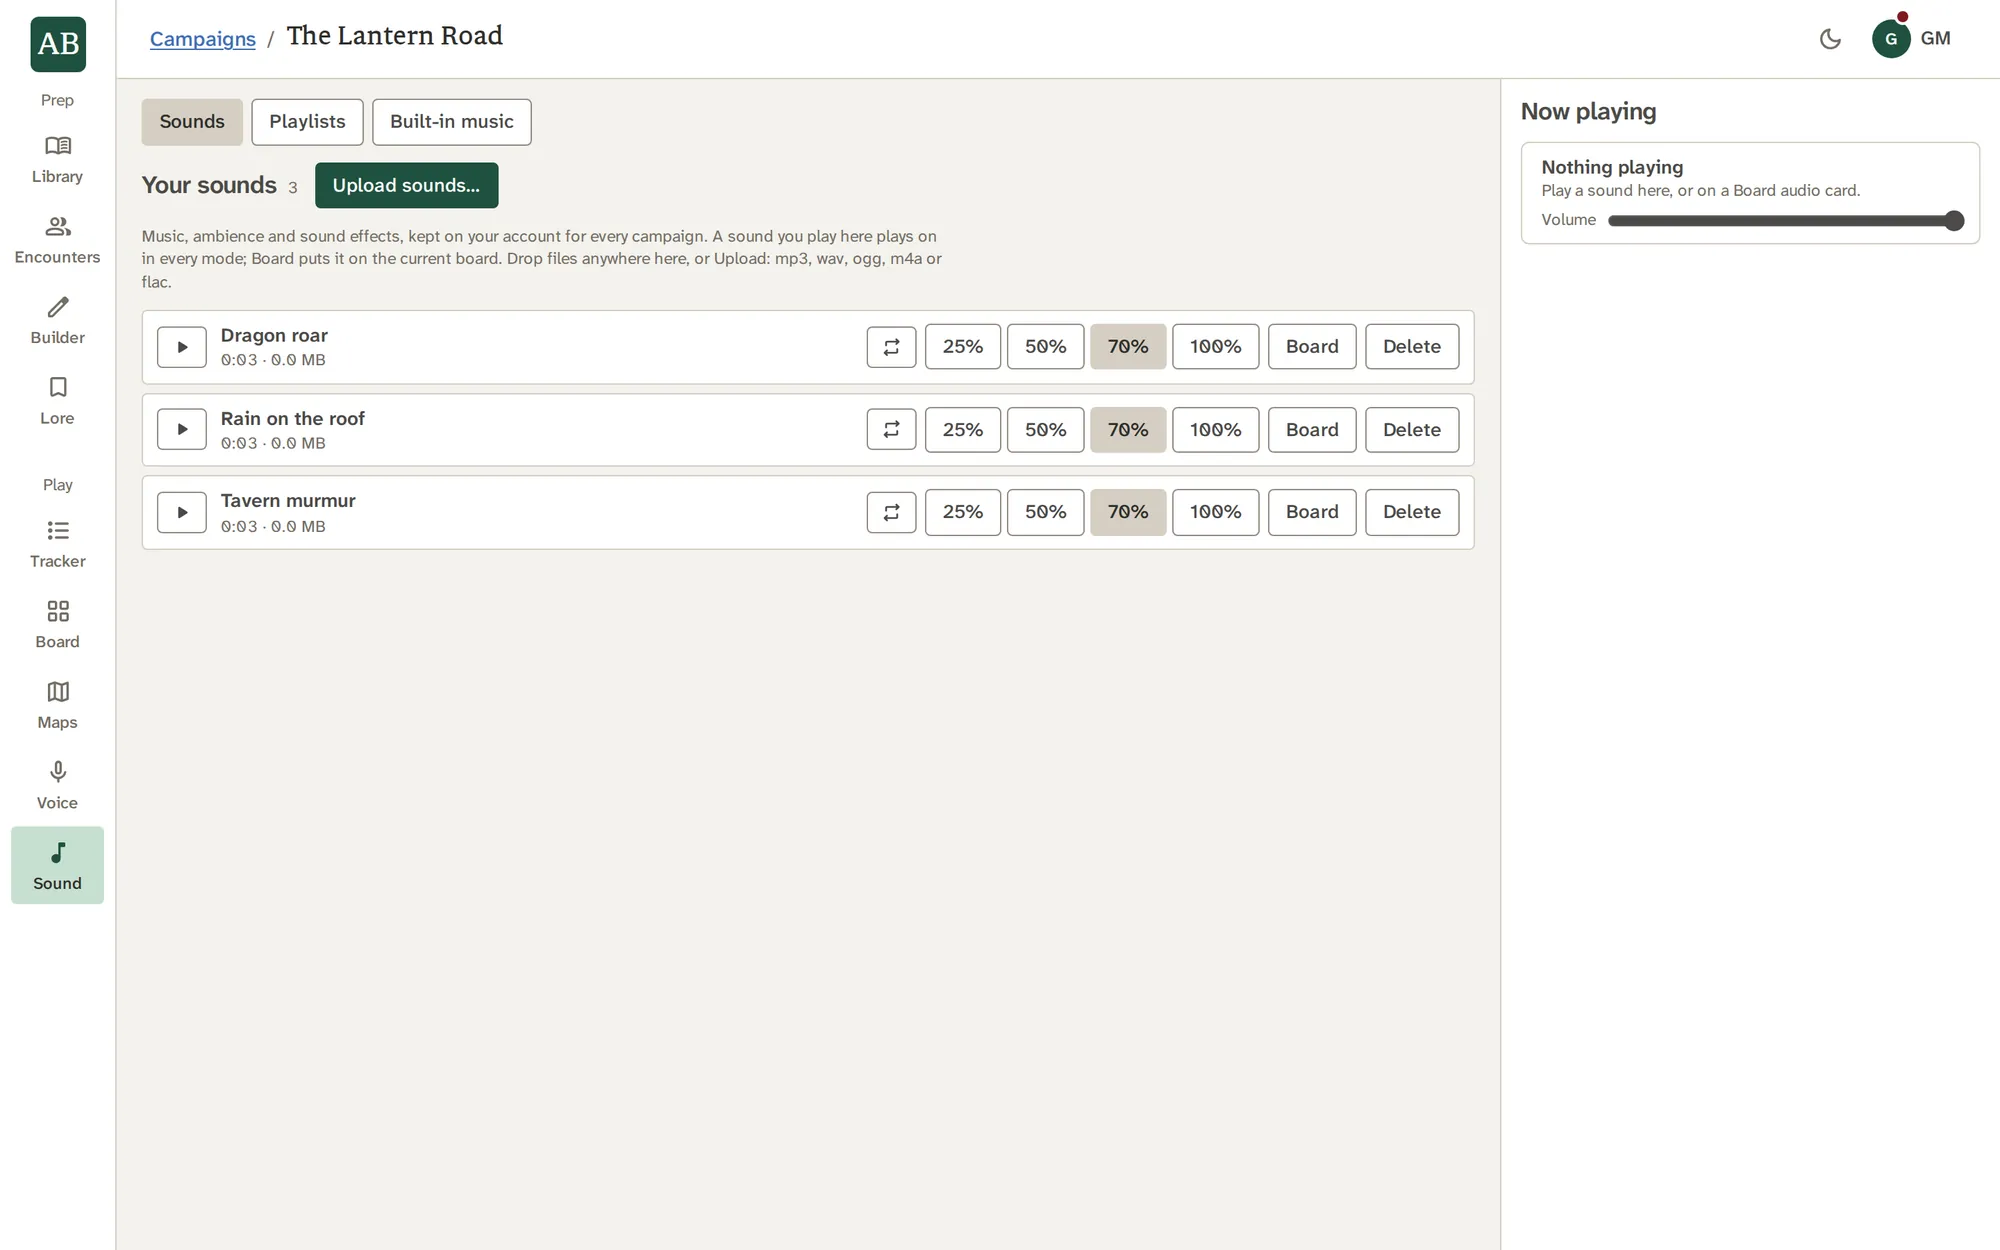2000x1250 pixels.
Task: Click the Nothing playing status text
Action: click(1612, 167)
